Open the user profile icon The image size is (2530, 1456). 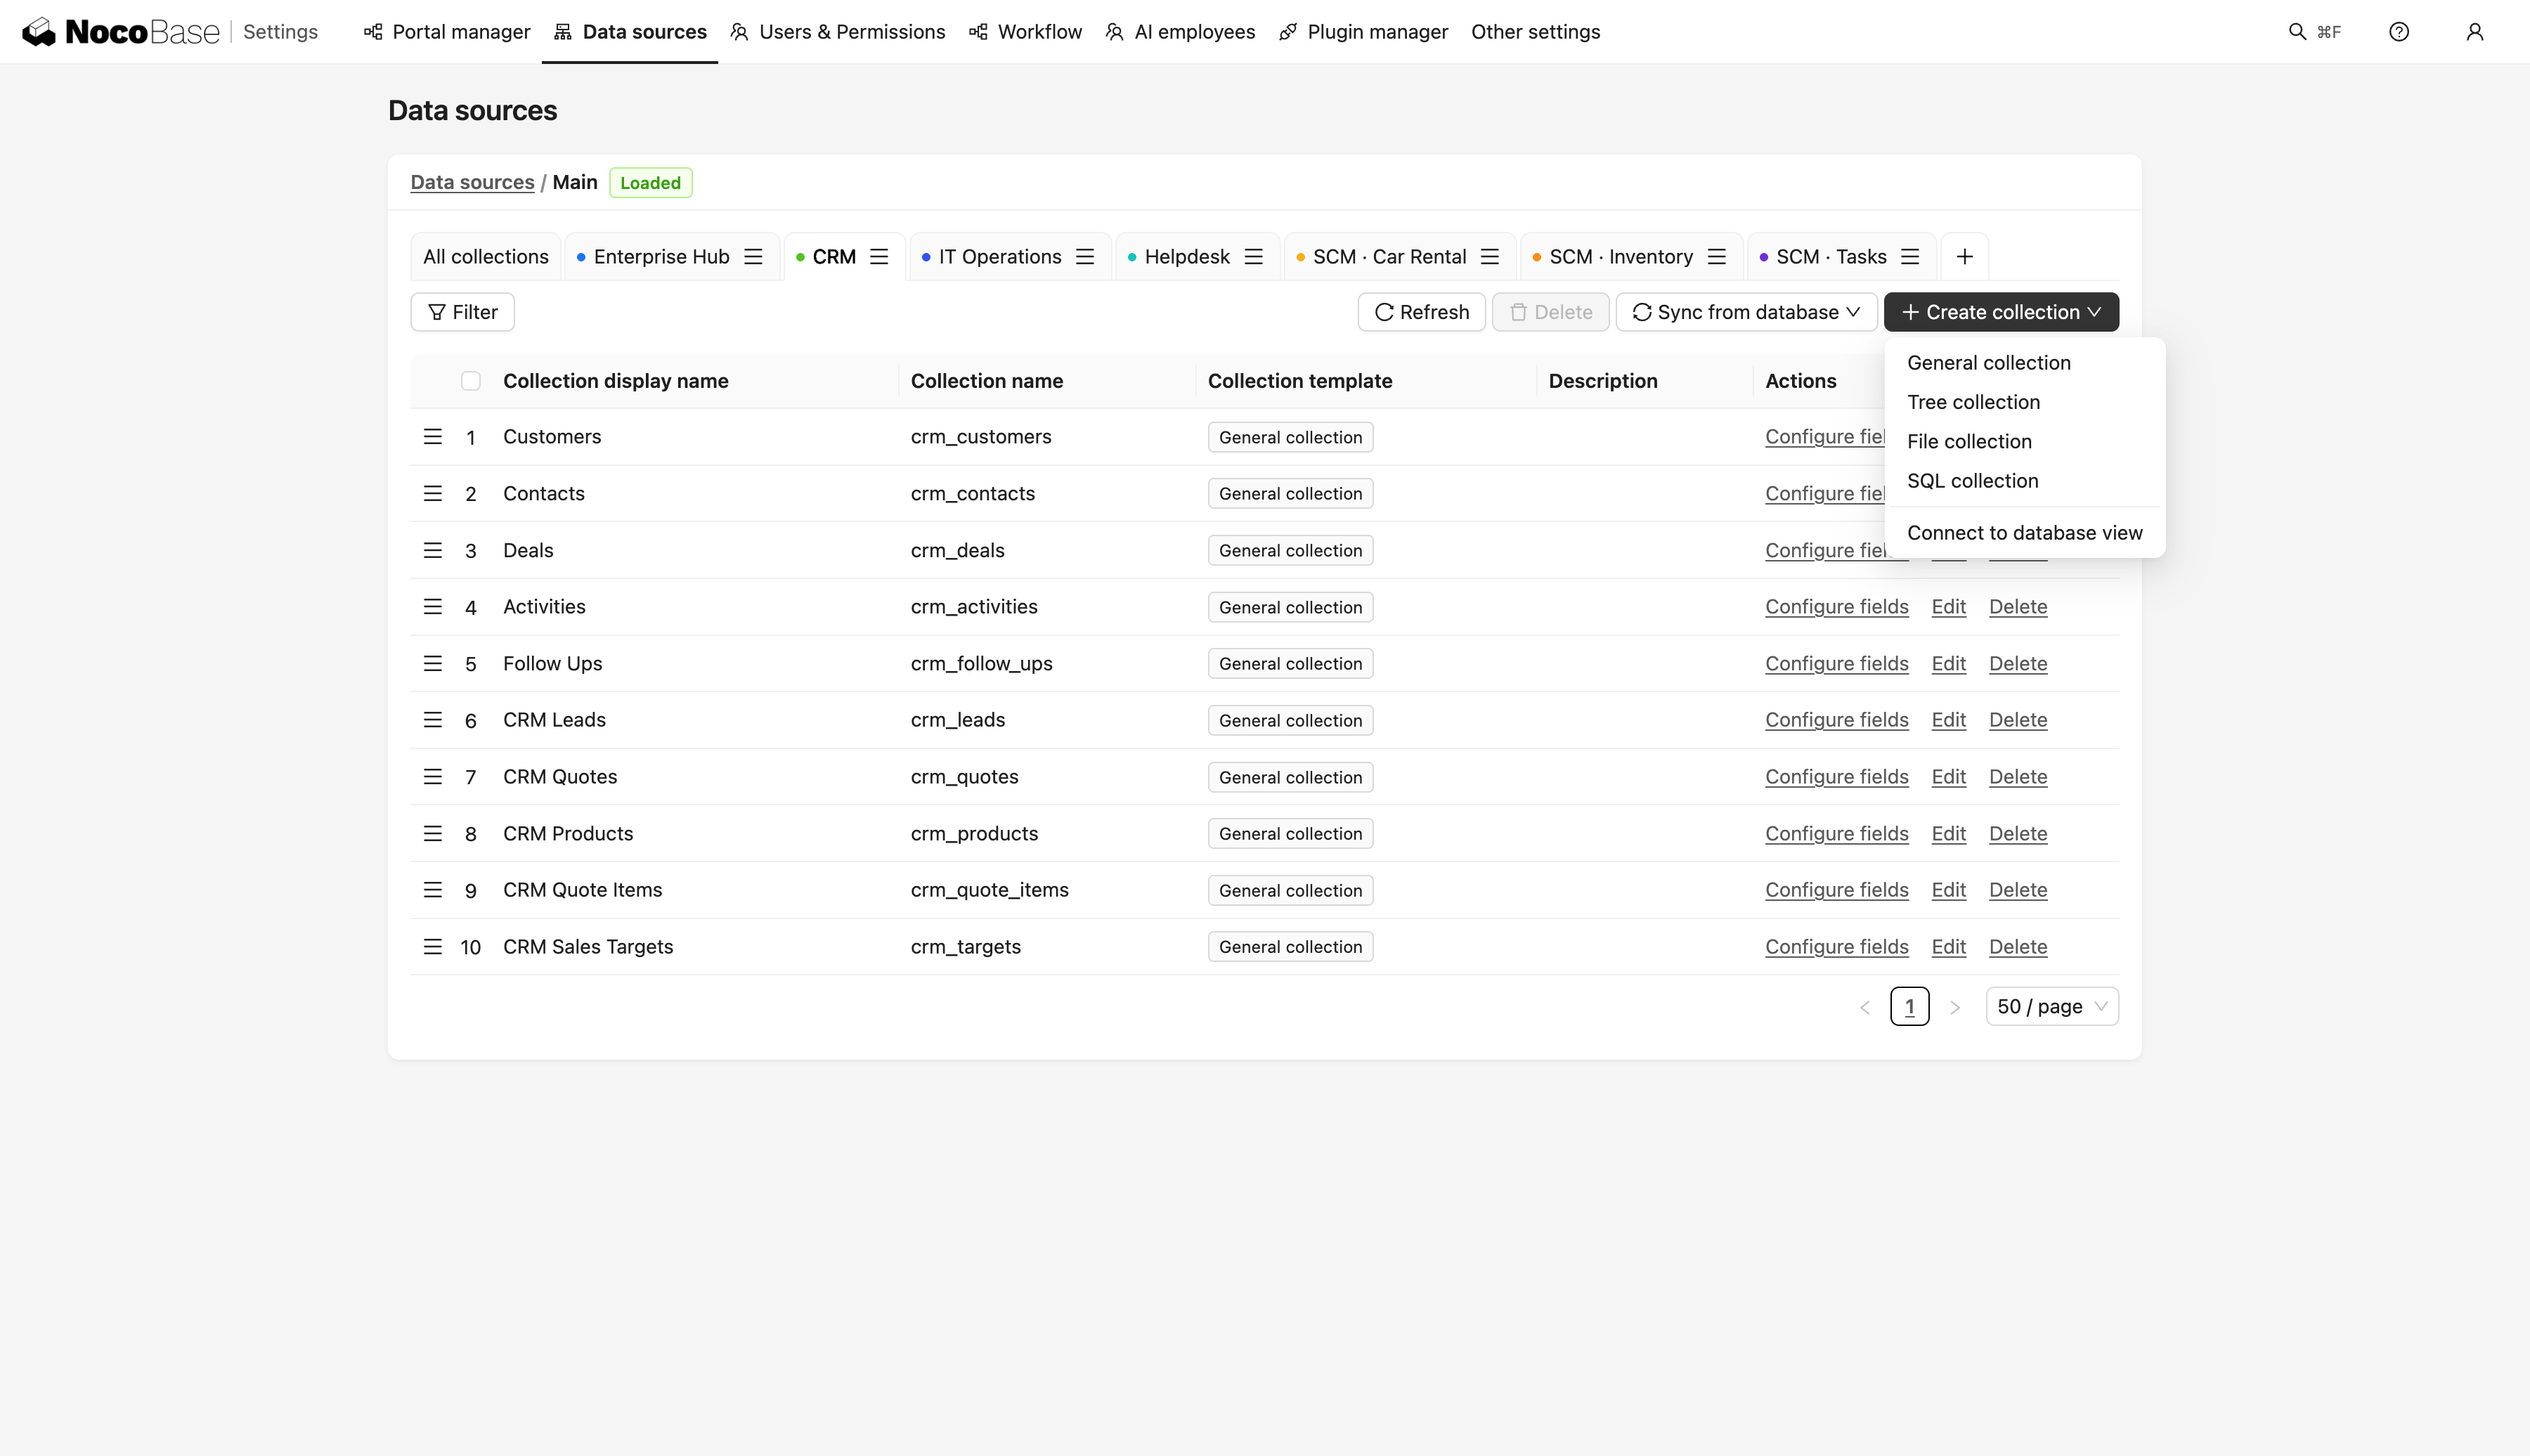(2475, 32)
